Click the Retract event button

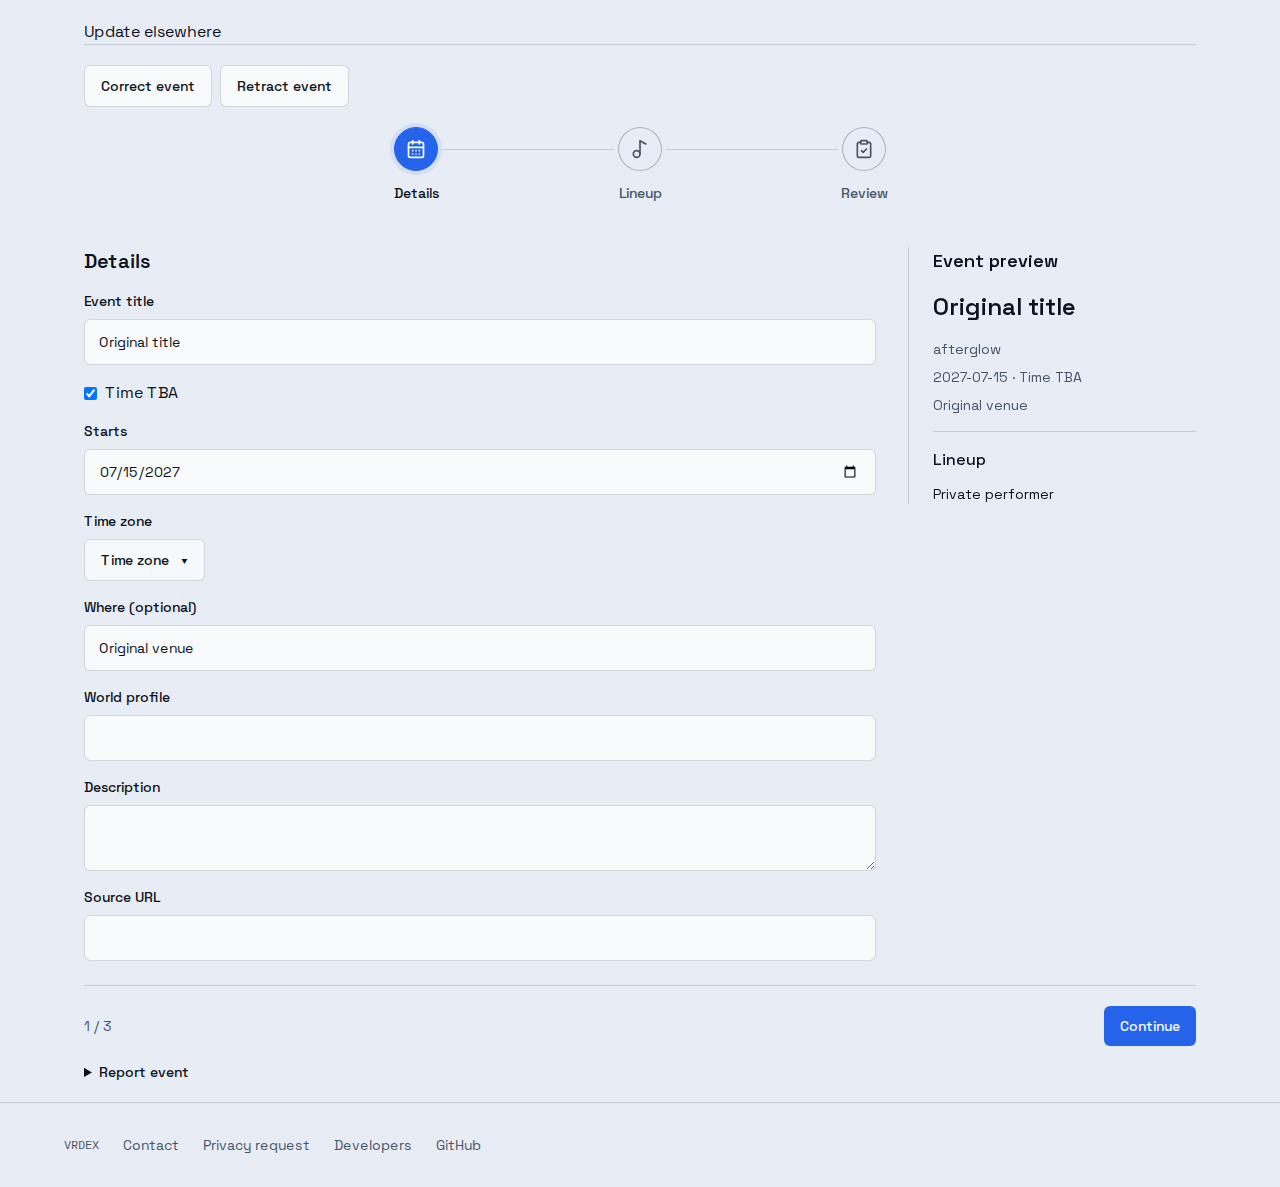284,86
